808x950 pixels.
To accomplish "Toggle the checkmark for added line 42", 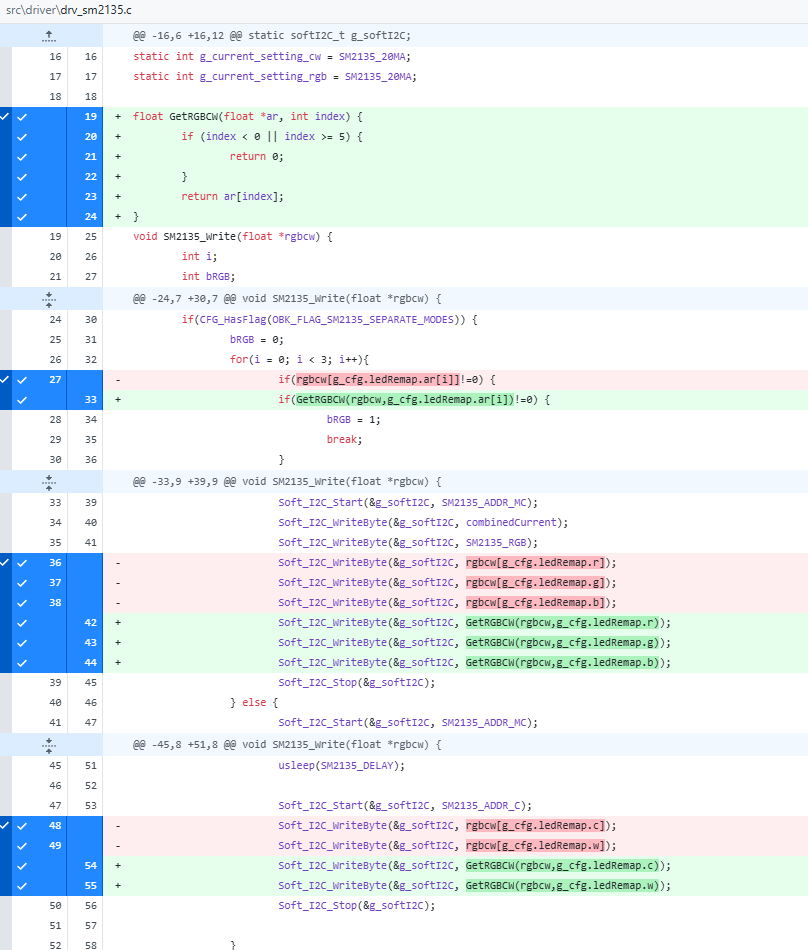I will point(22,623).
